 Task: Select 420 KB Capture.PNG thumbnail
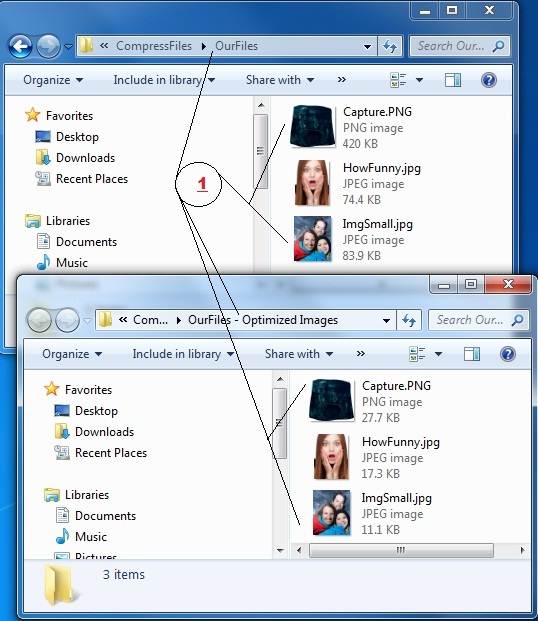313,127
